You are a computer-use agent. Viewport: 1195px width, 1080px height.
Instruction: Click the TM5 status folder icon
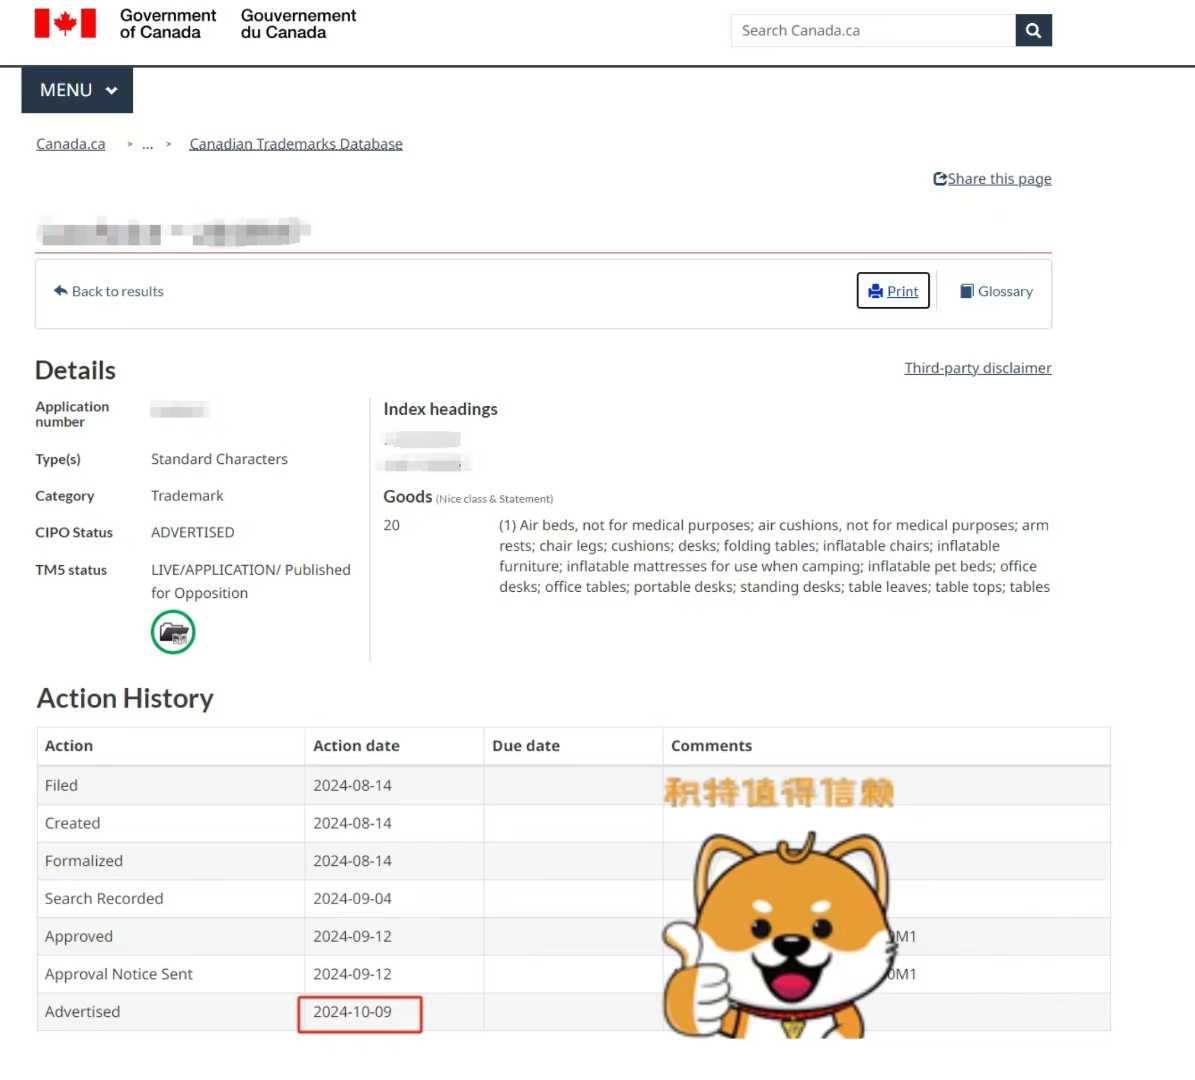[173, 633]
